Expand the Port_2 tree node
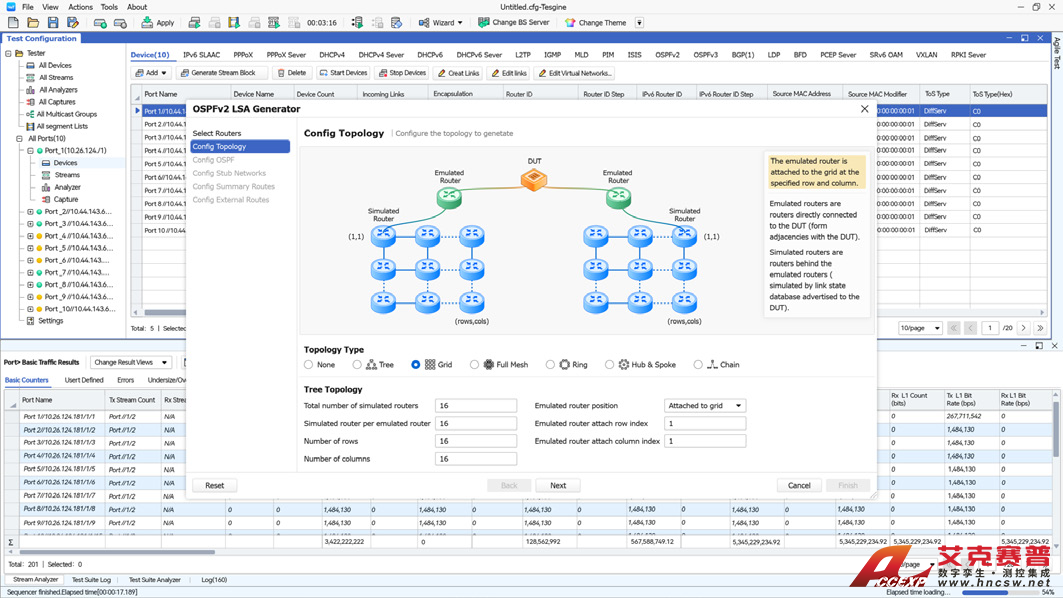1063x598 pixels. coord(30,212)
